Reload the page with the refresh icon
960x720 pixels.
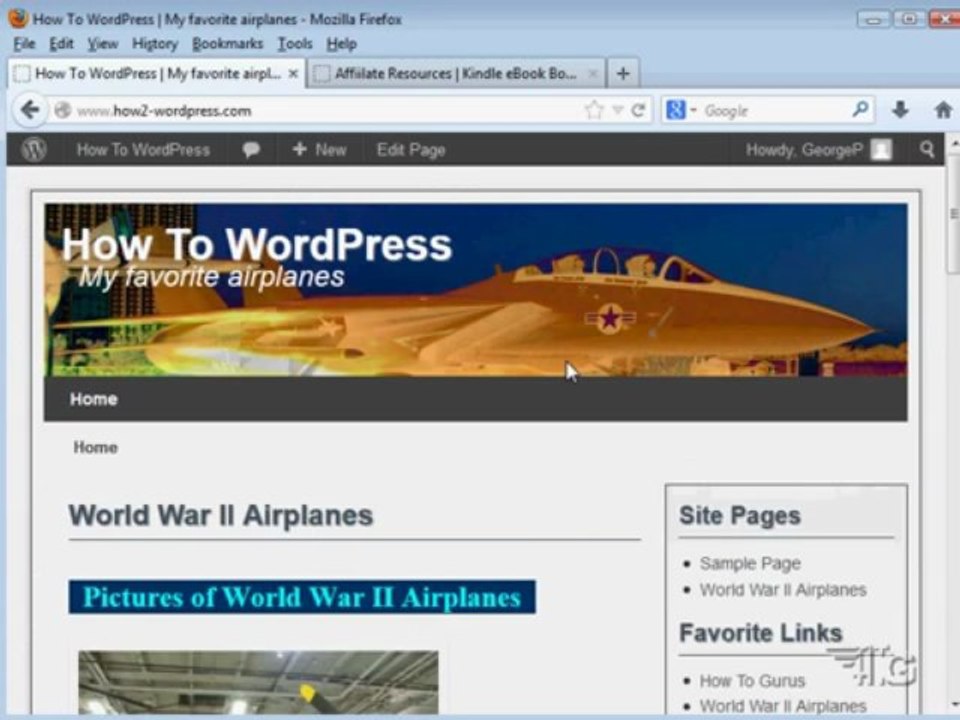[x=639, y=110]
